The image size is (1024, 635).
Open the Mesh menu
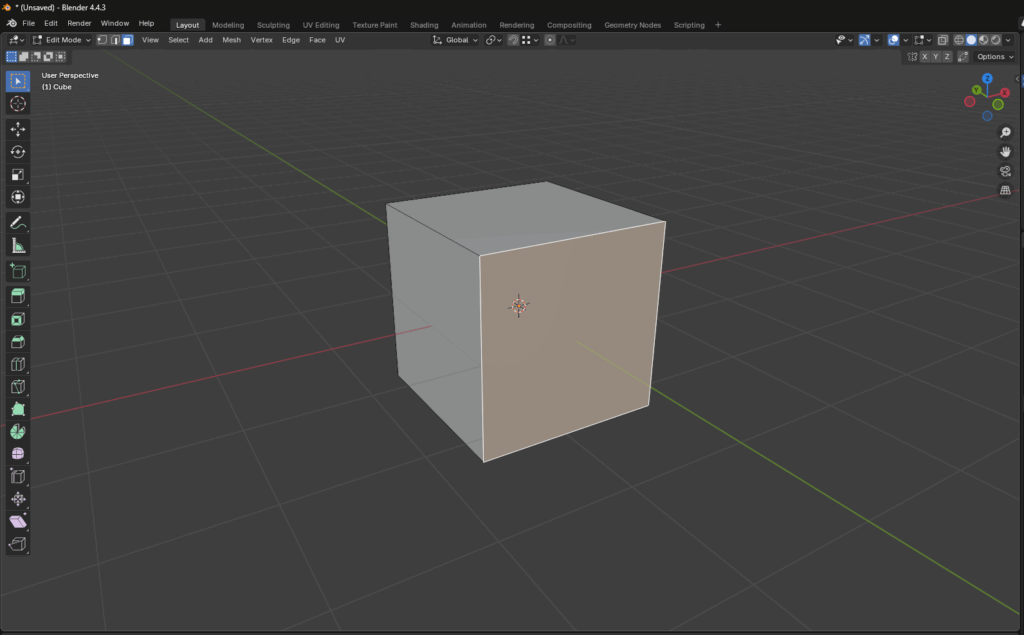pos(231,40)
